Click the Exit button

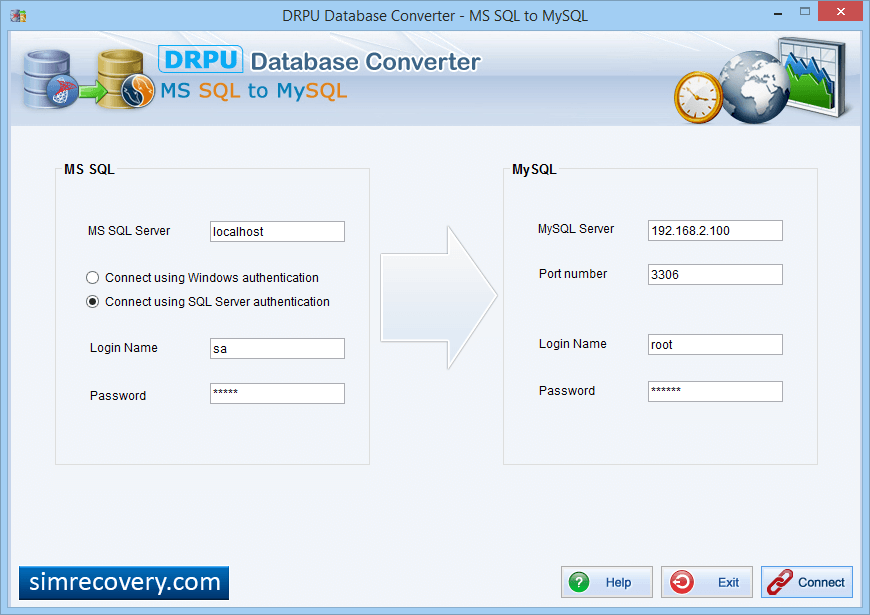pyautogui.click(x=706, y=582)
